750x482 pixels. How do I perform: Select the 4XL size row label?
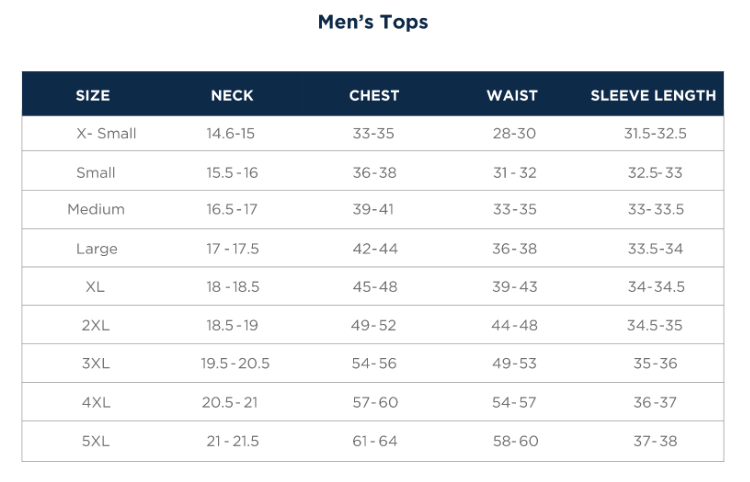click(x=96, y=403)
